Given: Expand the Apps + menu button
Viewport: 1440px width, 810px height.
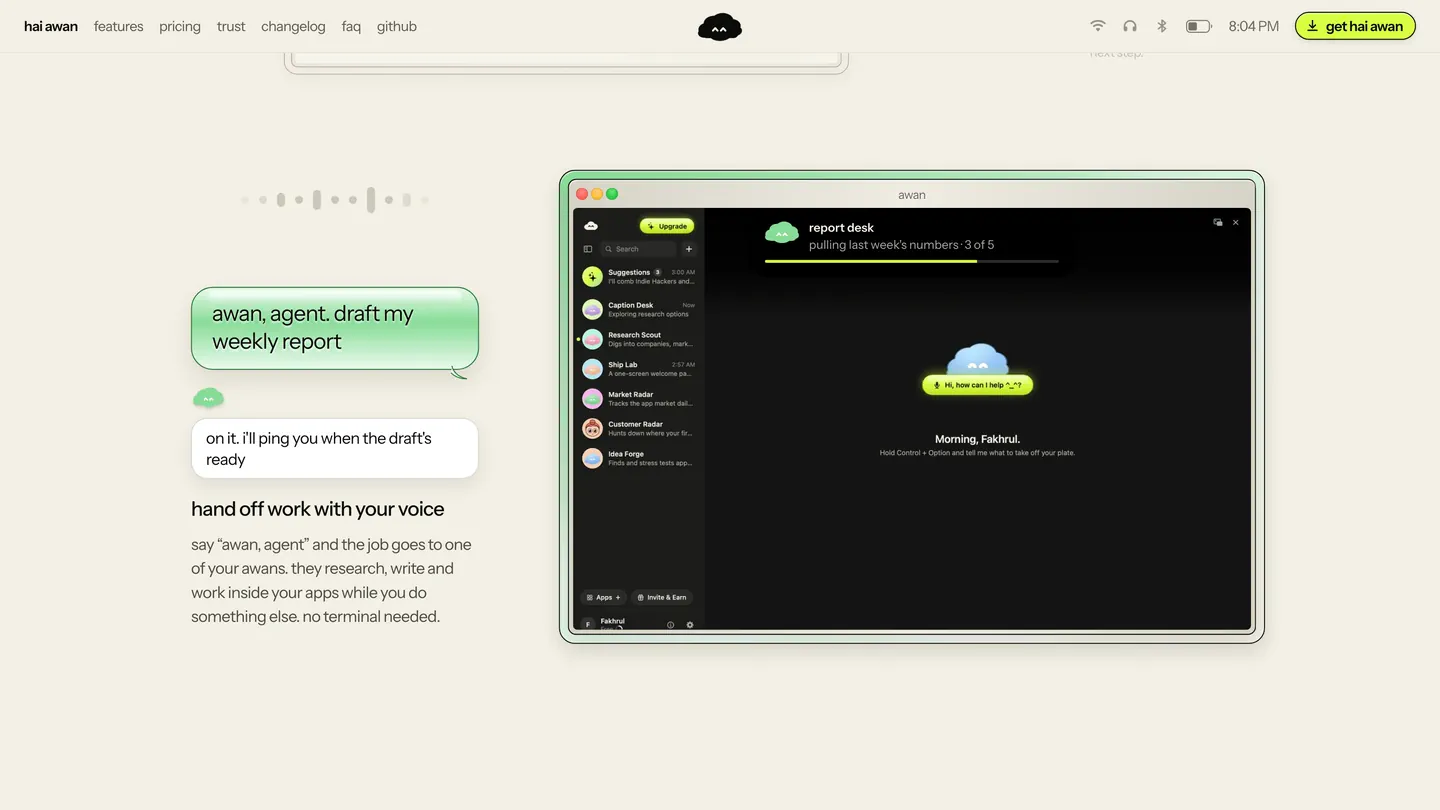Looking at the screenshot, I should (x=603, y=597).
